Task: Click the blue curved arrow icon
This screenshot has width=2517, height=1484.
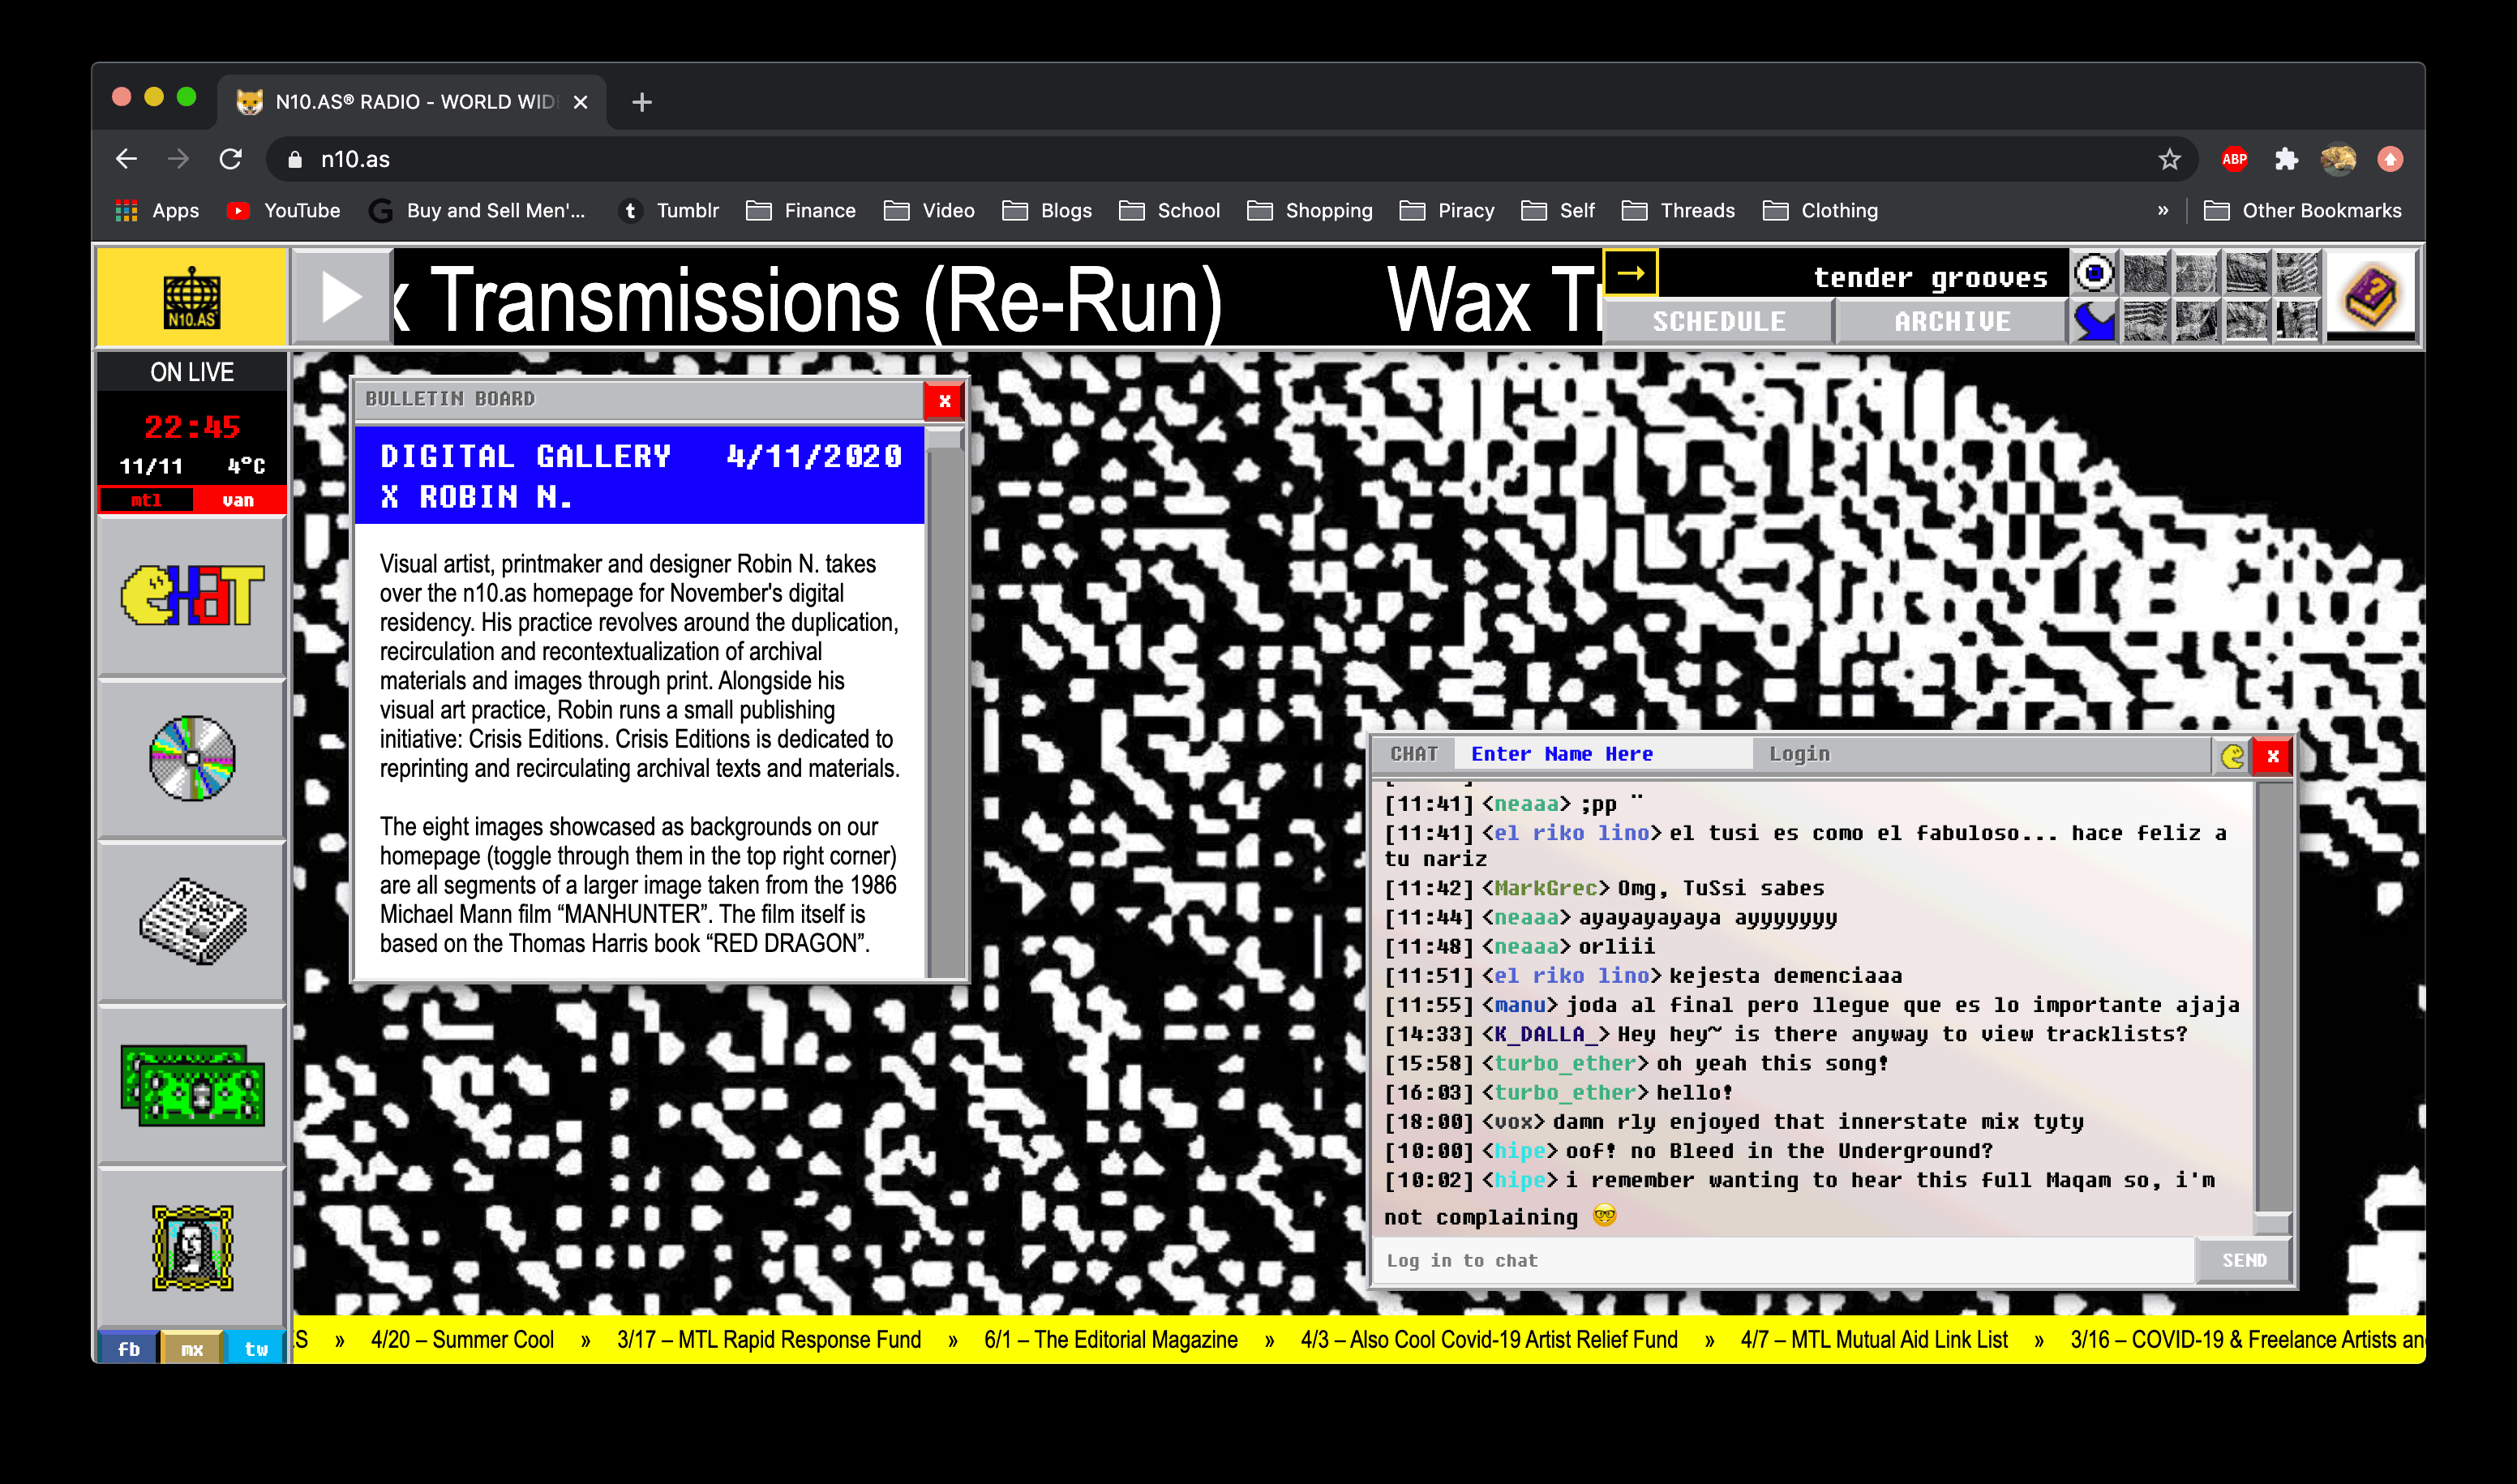Action: 2094,322
